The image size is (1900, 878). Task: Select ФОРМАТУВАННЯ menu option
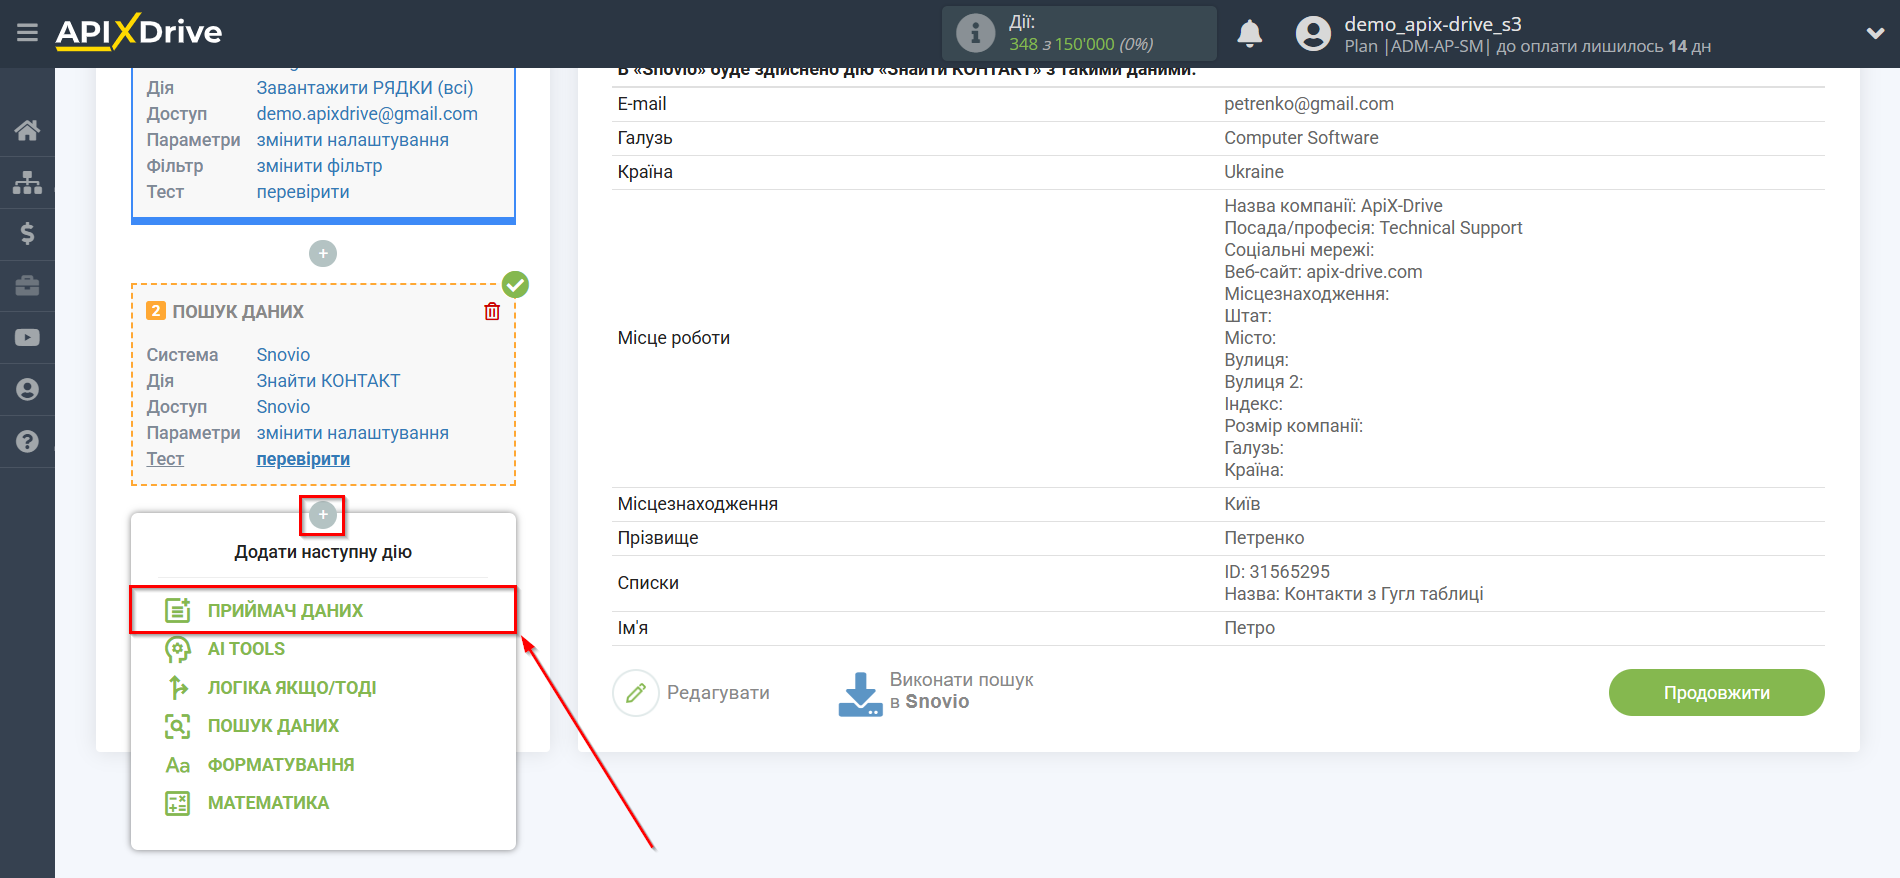(281, 765)
